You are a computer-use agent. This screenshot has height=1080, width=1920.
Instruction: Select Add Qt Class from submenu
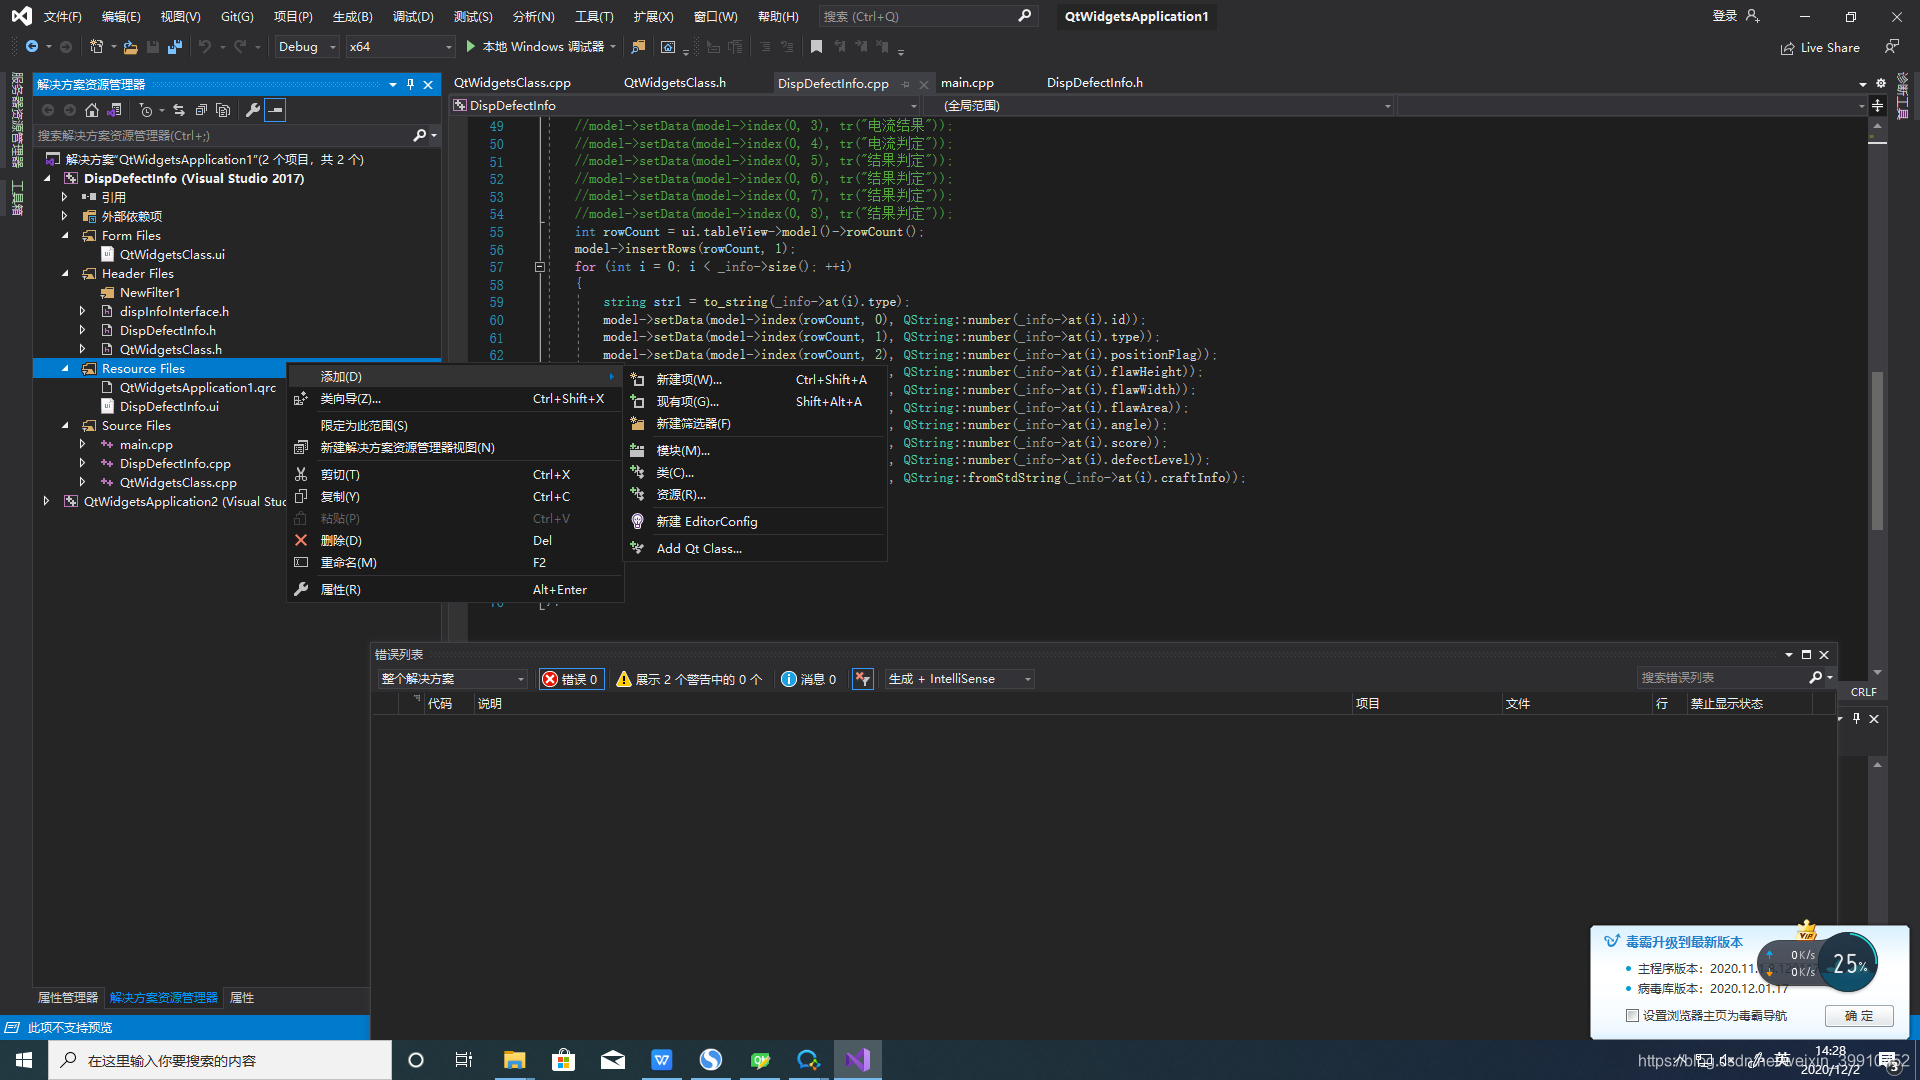point(698,548)
